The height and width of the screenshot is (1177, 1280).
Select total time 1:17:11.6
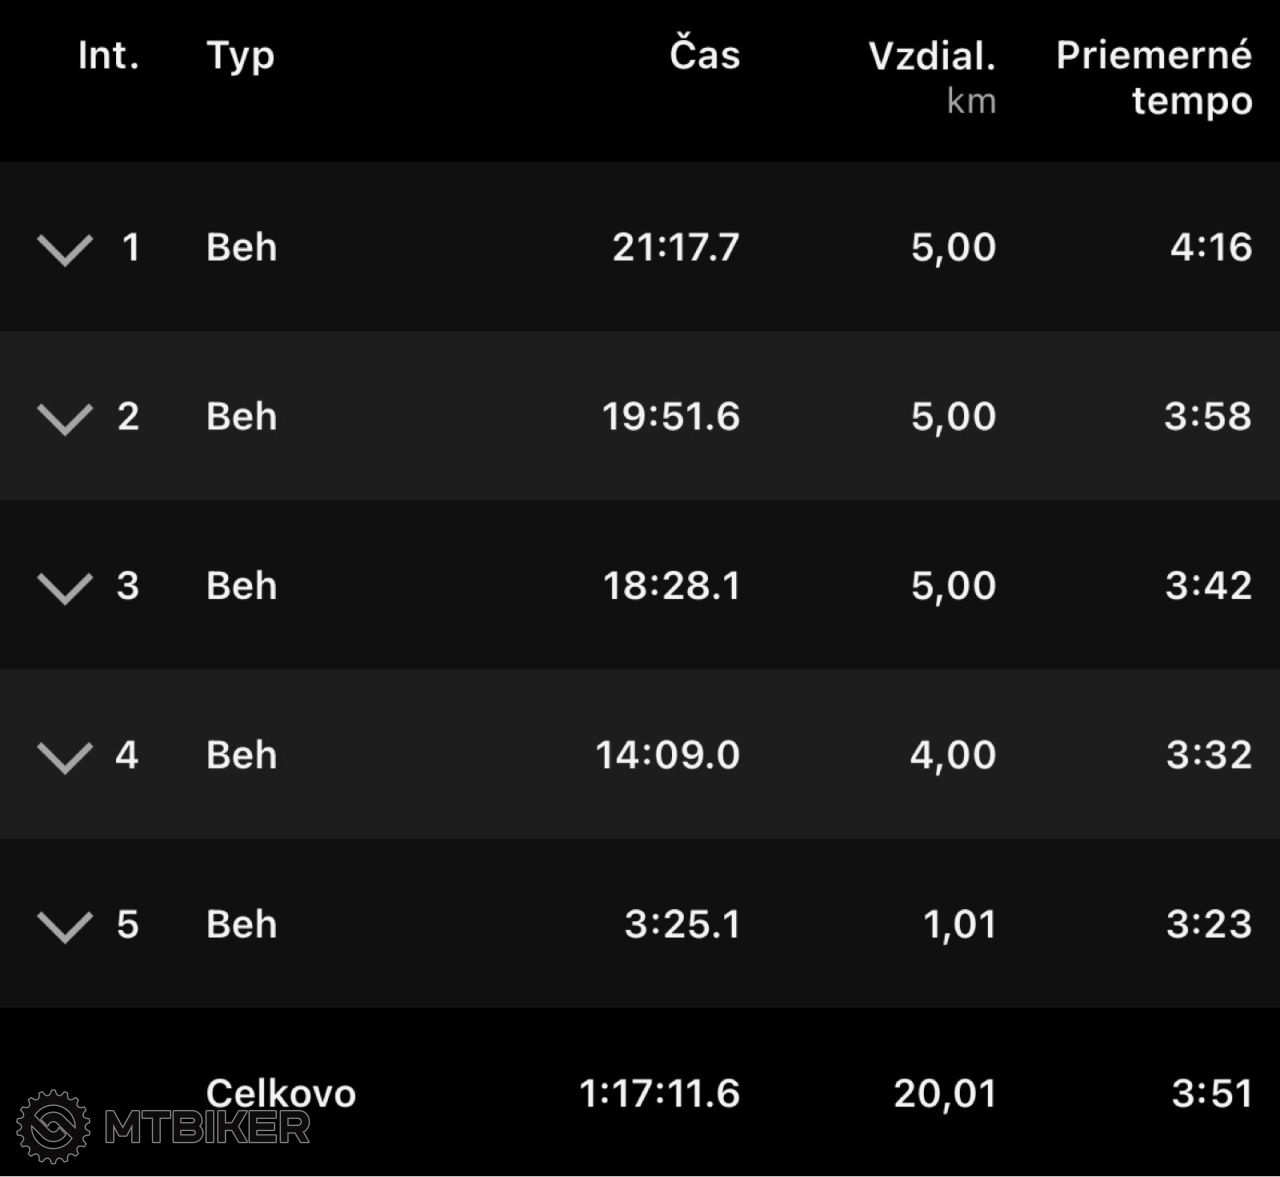pyautogui.click(x=660, y=1093)
